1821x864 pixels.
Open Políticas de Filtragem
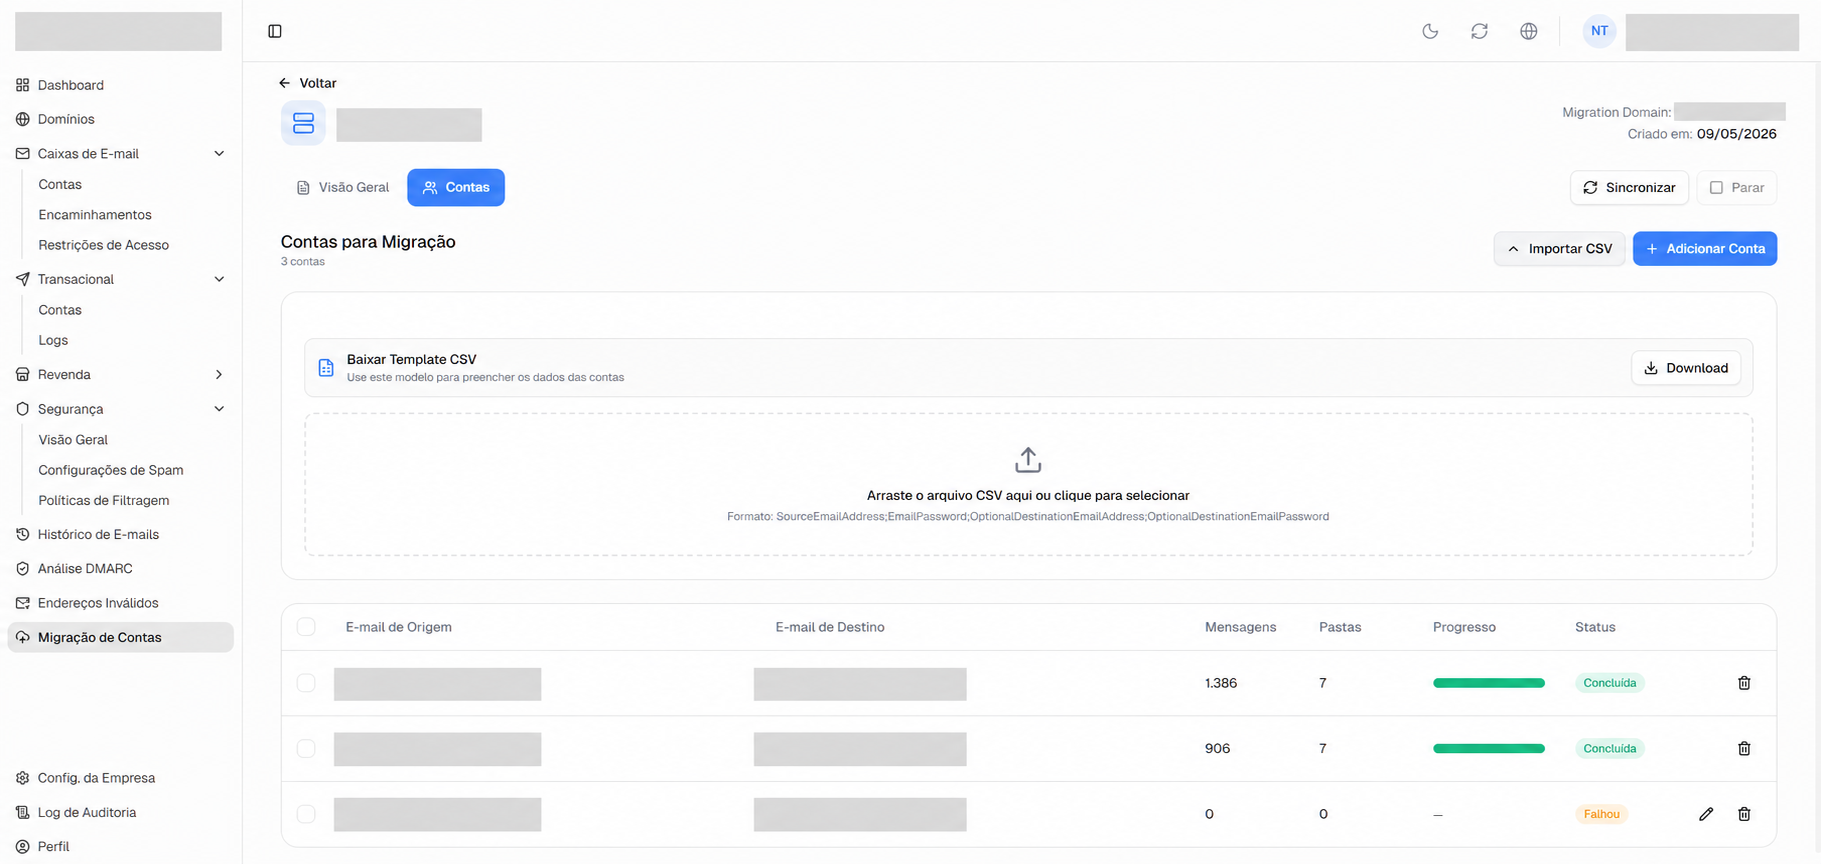[x=104, y=500]
